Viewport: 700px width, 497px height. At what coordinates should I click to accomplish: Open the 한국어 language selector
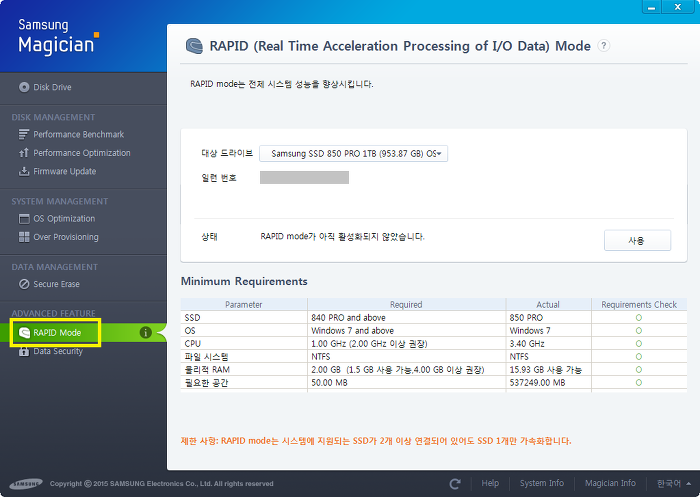(x=674, y=484)
